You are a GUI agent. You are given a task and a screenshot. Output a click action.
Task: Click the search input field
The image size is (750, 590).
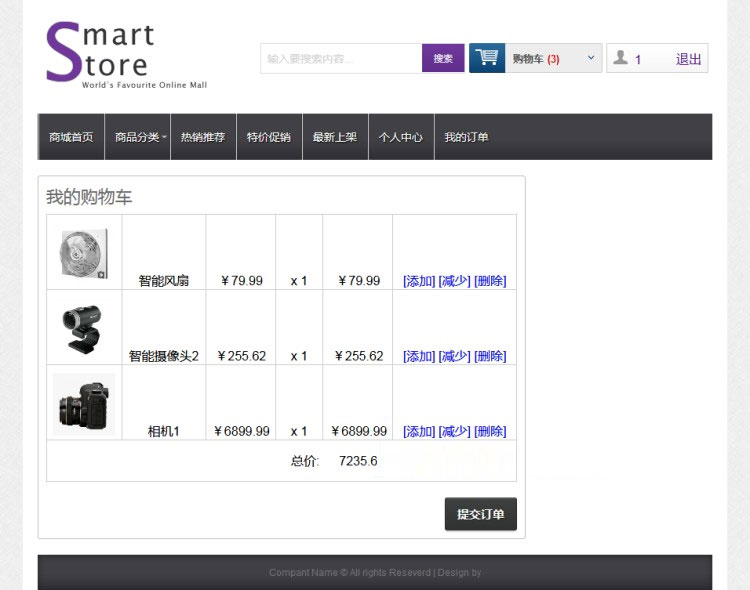340,59
